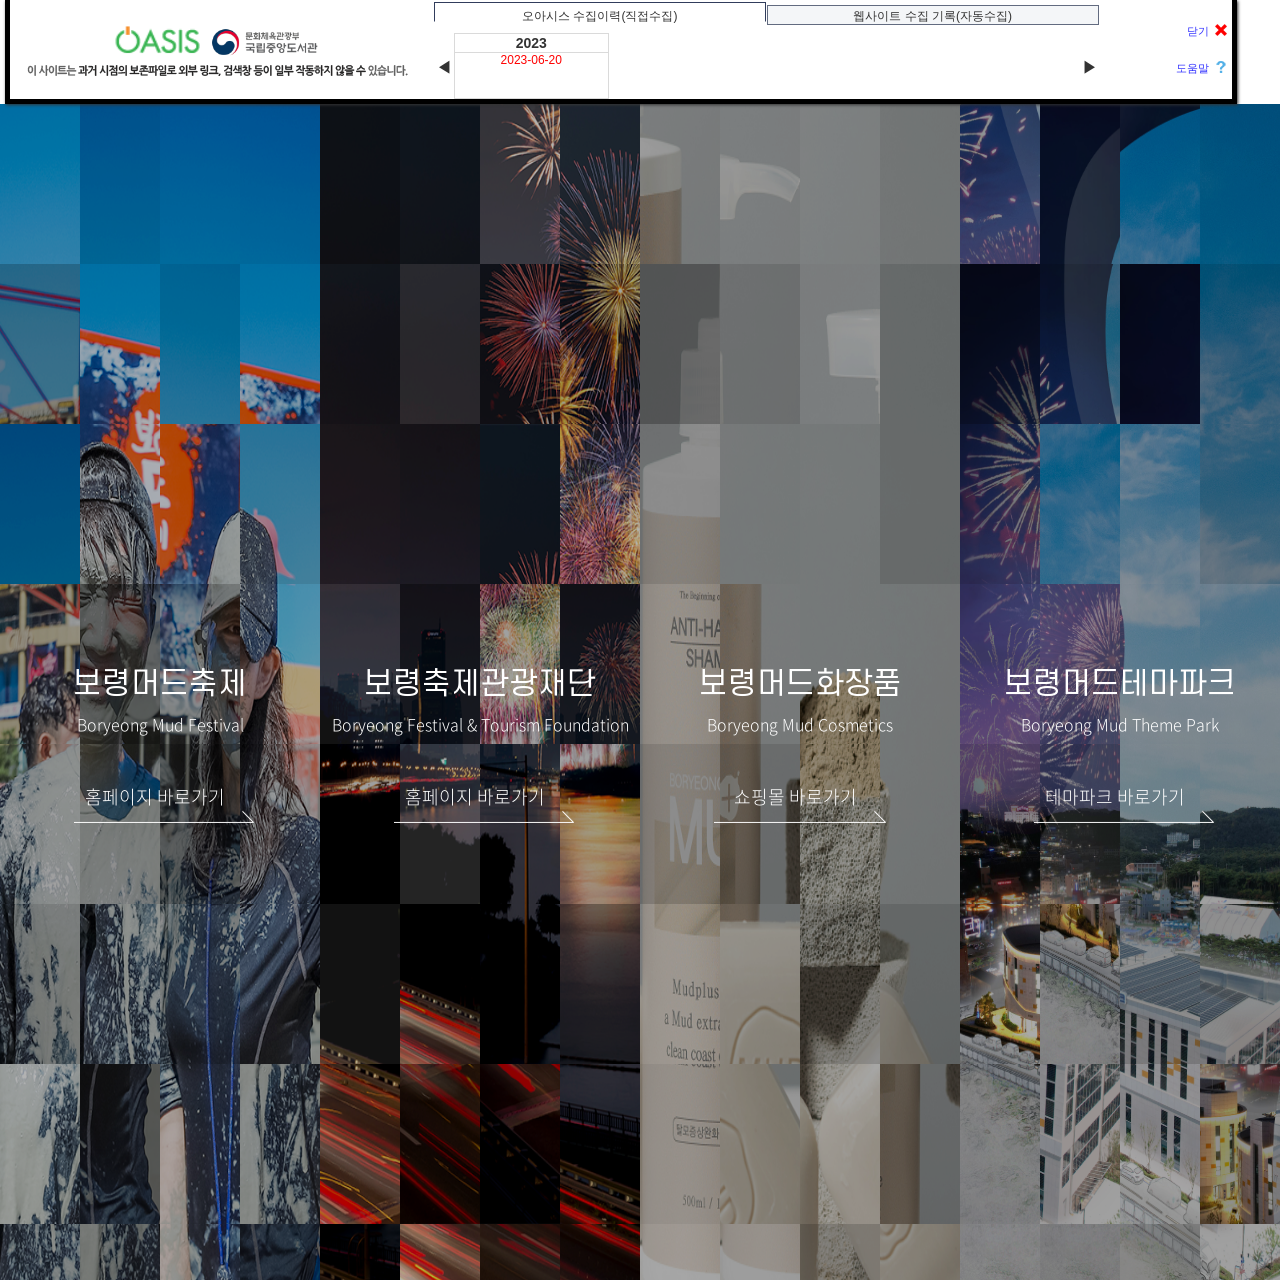The width and height of the screenshot is (1280, 1280).
Task: Open 보령축제관광재단 홈페이지 바로가기 link
Action: tap(484, 802)
